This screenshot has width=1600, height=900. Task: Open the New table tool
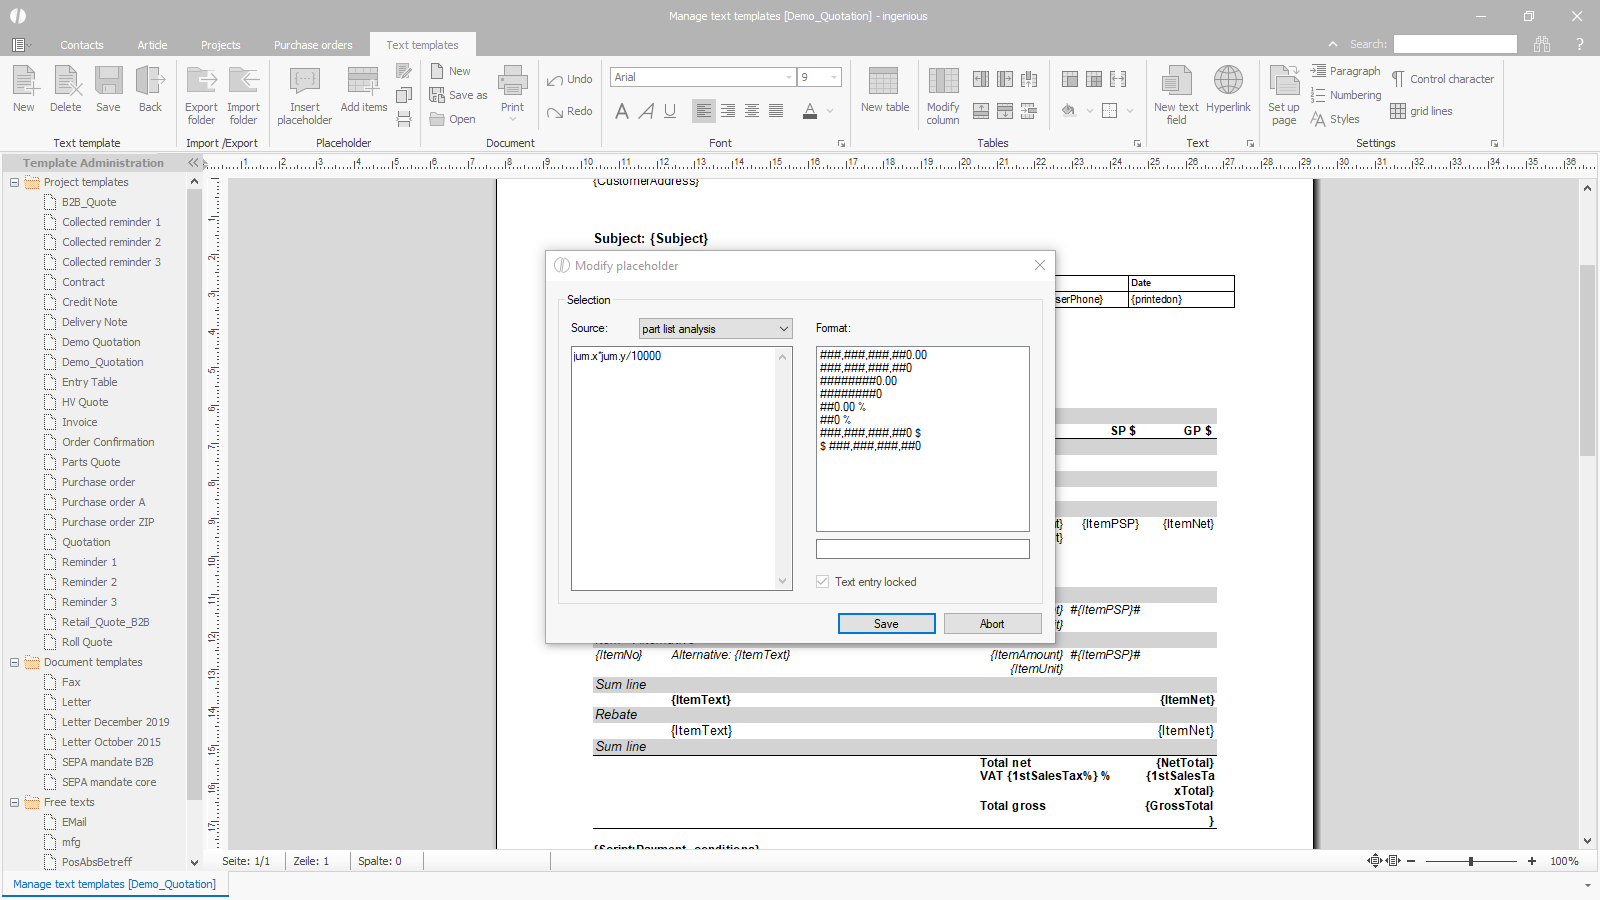point(884,82)
